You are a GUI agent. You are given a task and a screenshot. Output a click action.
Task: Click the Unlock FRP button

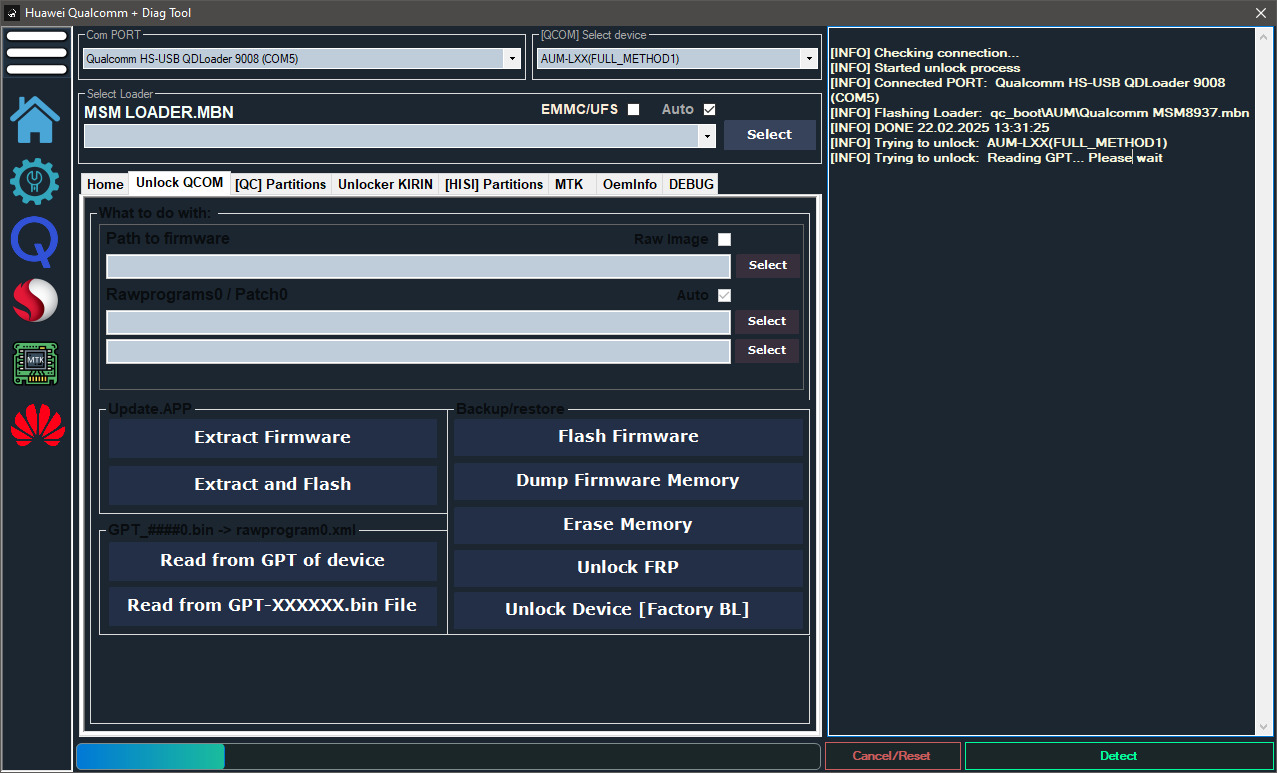(627, 567)
